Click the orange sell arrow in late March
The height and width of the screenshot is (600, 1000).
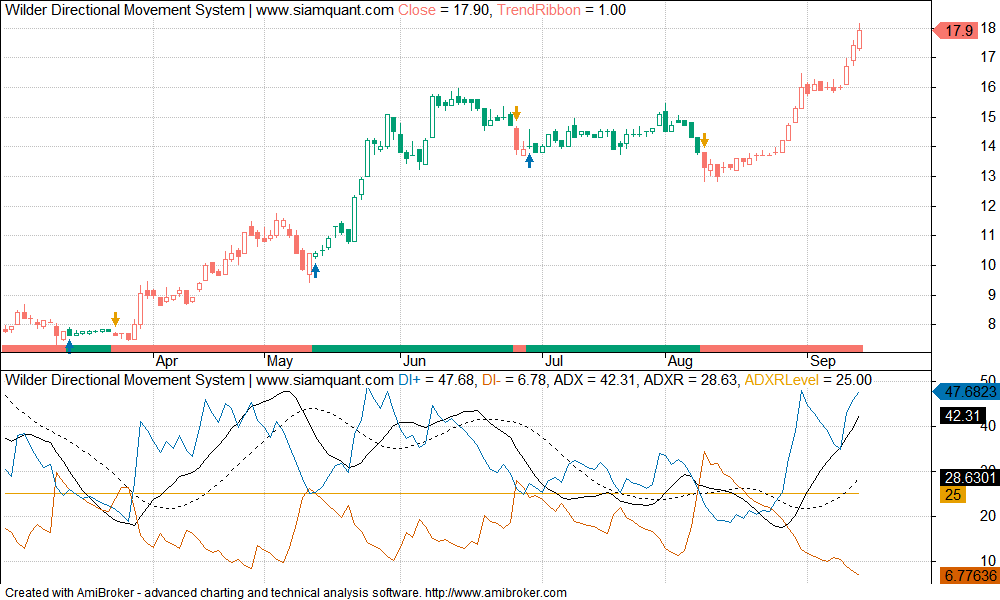[115, 319]
